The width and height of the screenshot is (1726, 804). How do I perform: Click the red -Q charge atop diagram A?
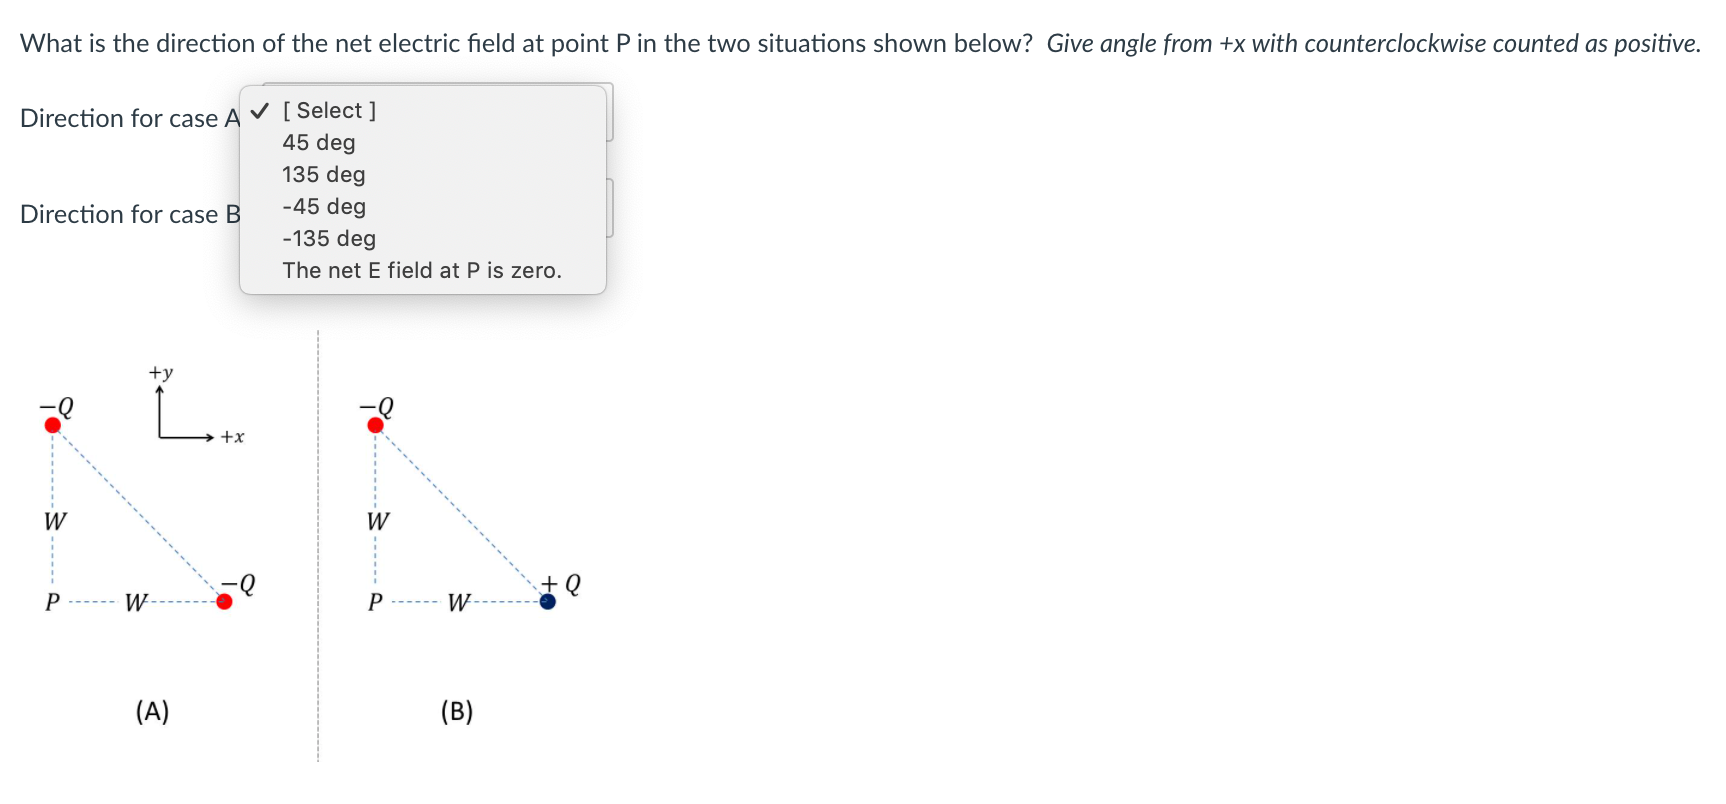pyautogui.click(x=51, y=424)
